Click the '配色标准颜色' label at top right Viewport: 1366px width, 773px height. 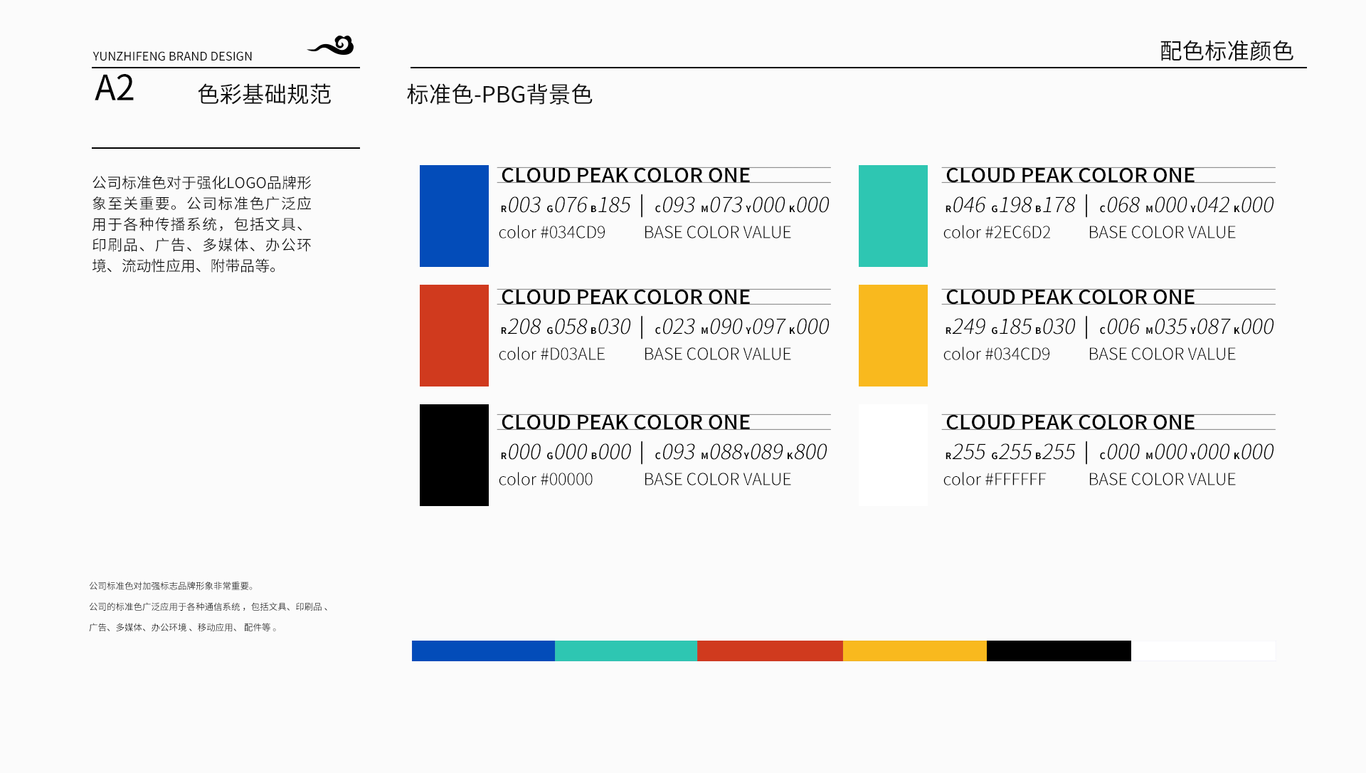click(1227, 51)
